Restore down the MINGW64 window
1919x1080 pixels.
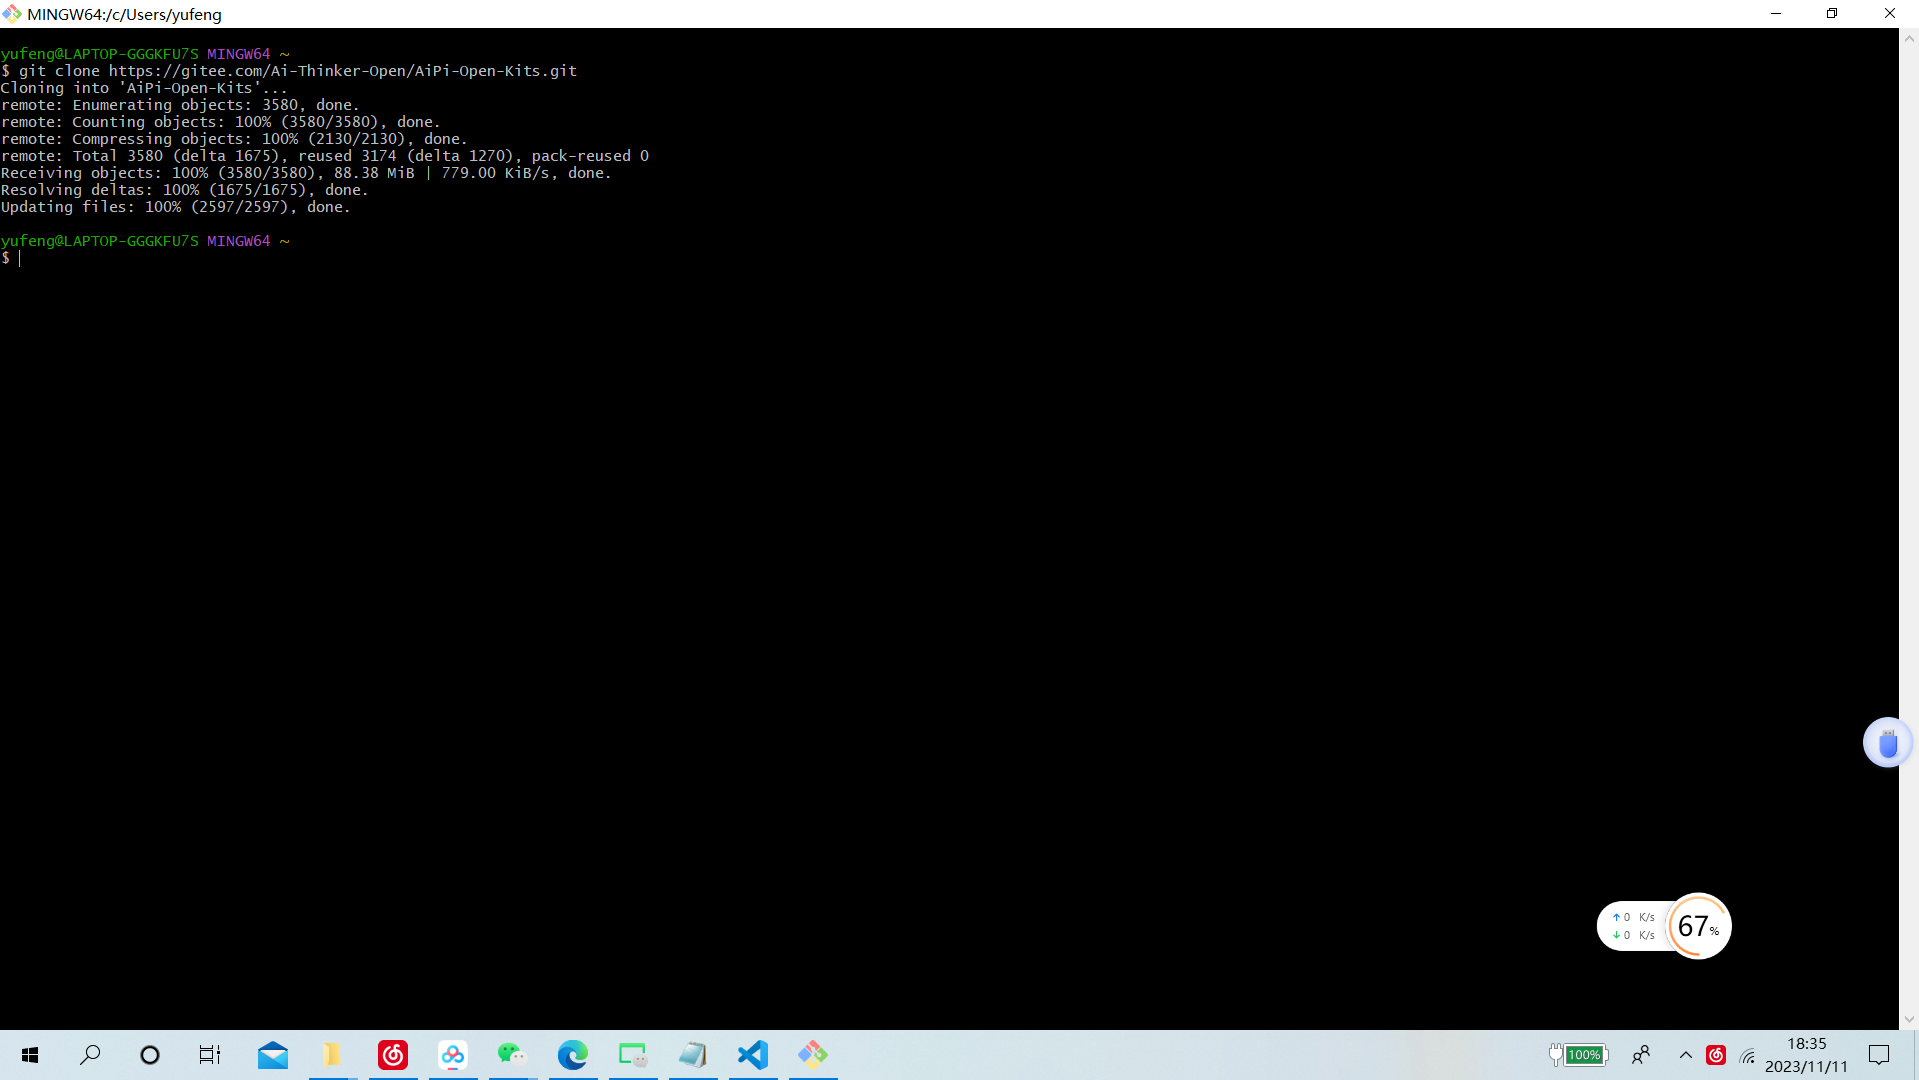tap(1832, 14)
